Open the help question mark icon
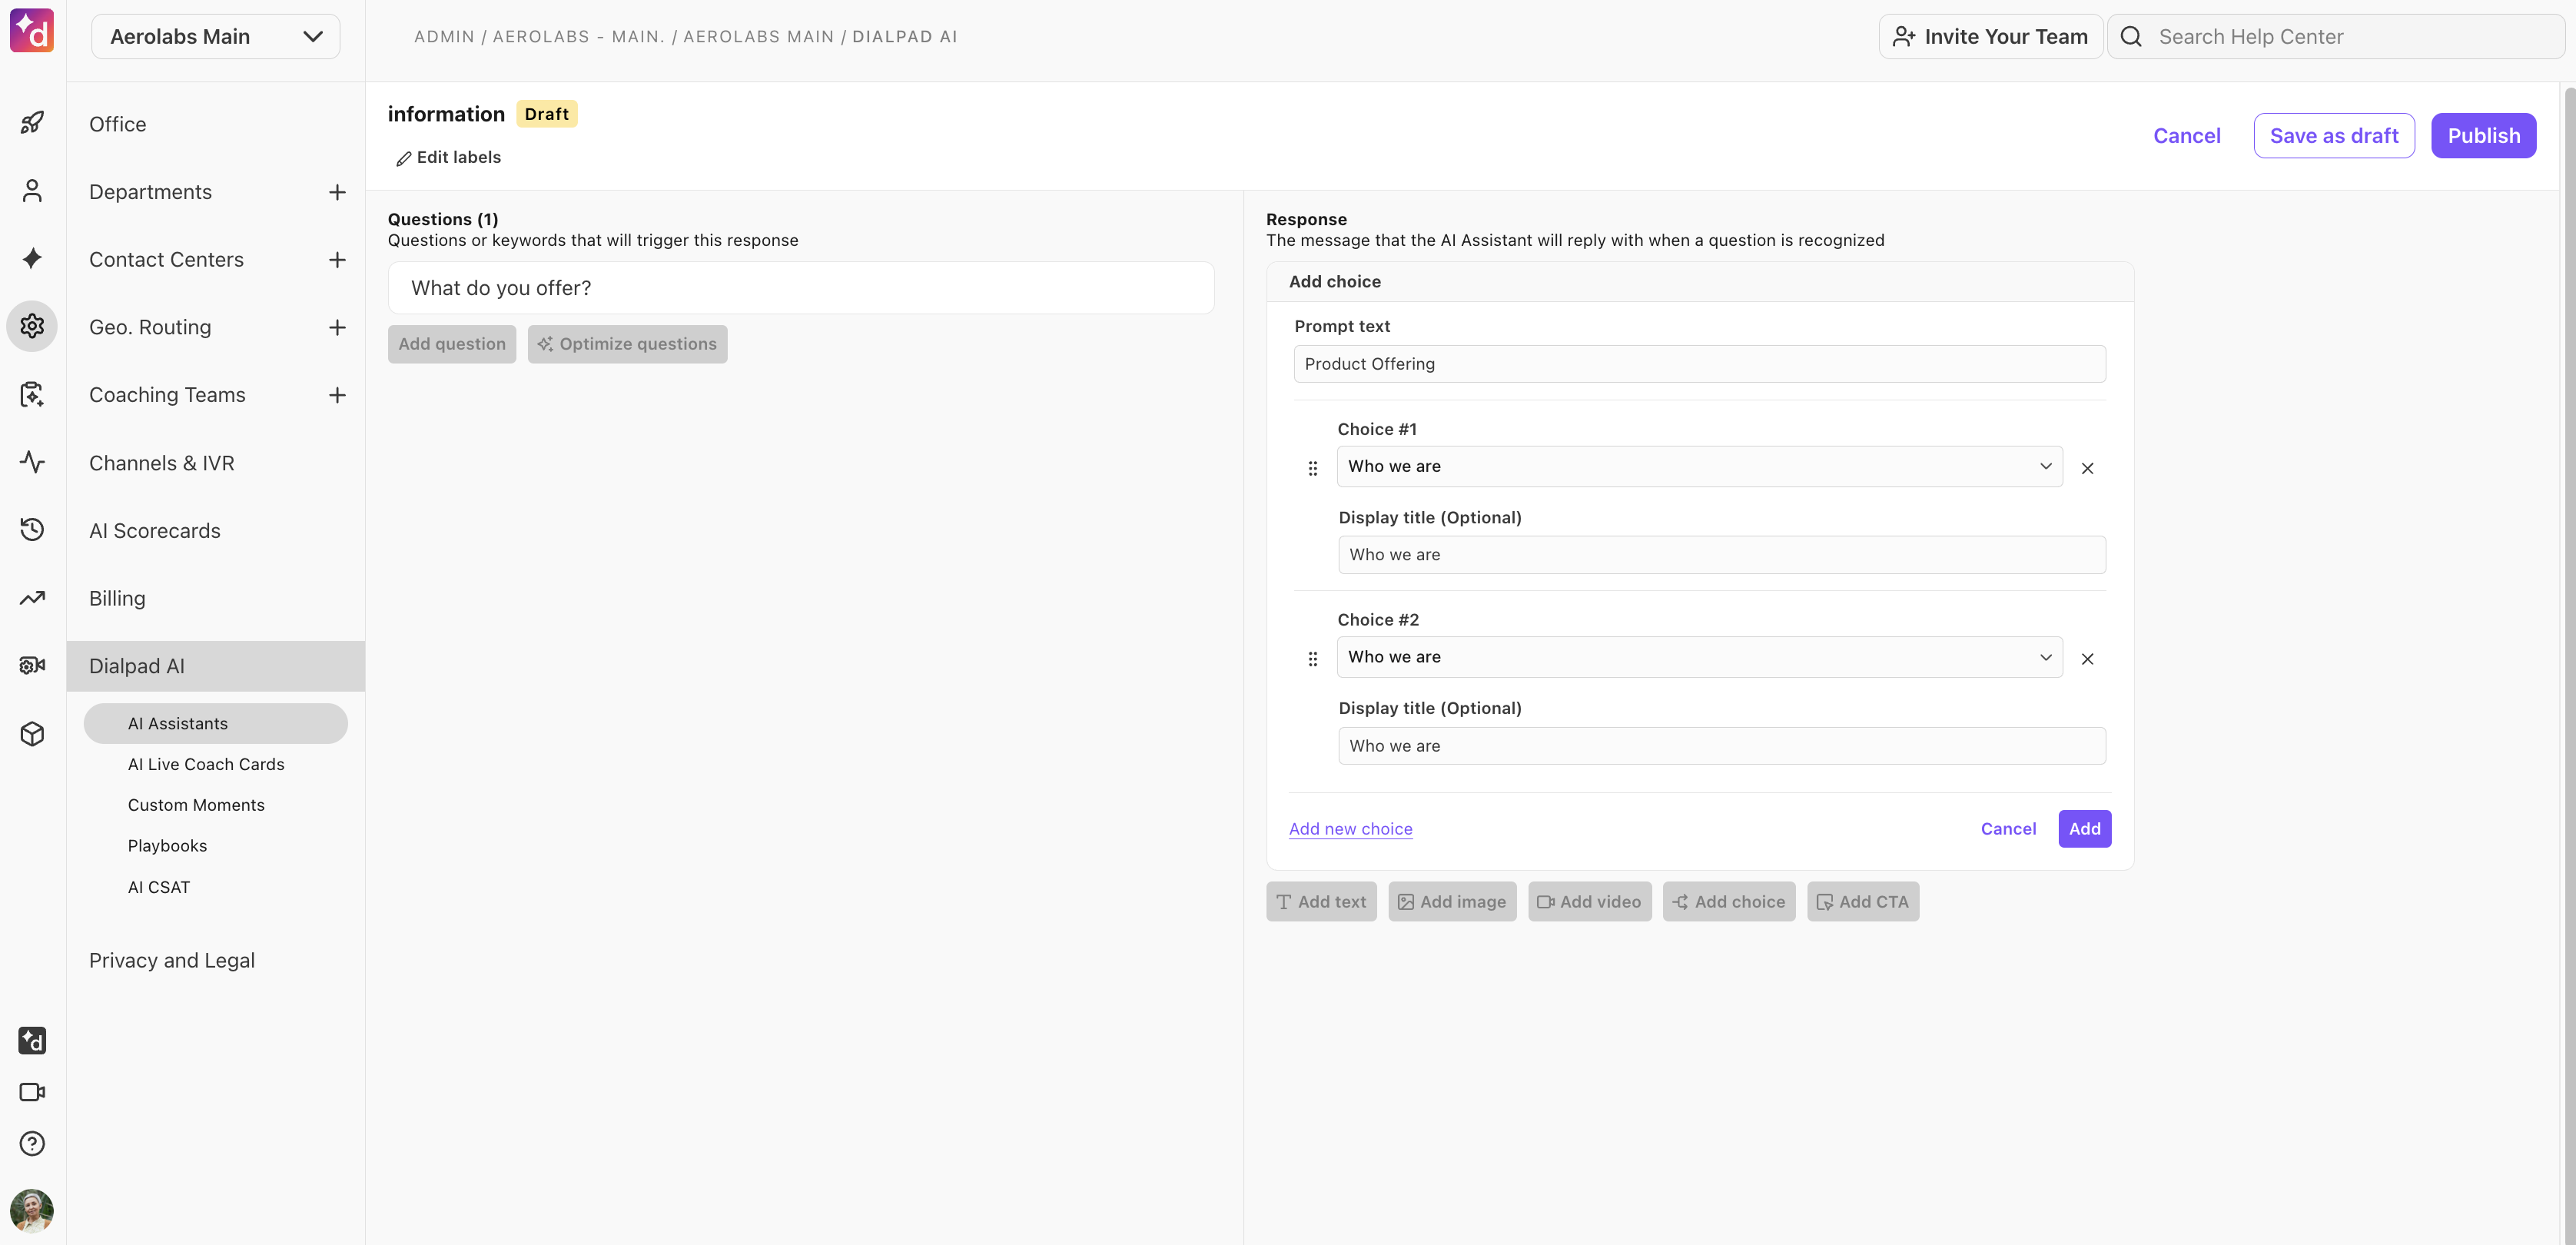The width and height of the screenshot is (2576, 1245). click(x=32, y=1143)
